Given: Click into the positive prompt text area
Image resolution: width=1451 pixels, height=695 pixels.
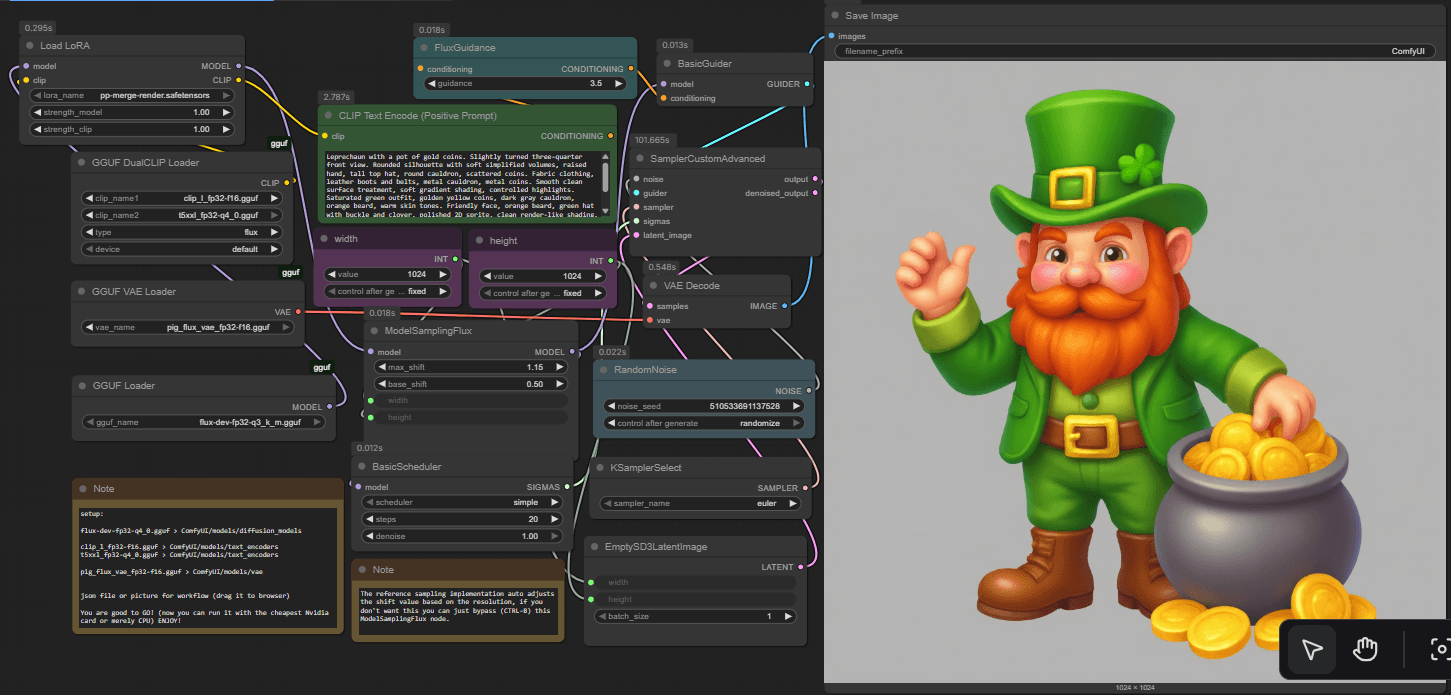Looking at the screenshot, I should [461, 185].
